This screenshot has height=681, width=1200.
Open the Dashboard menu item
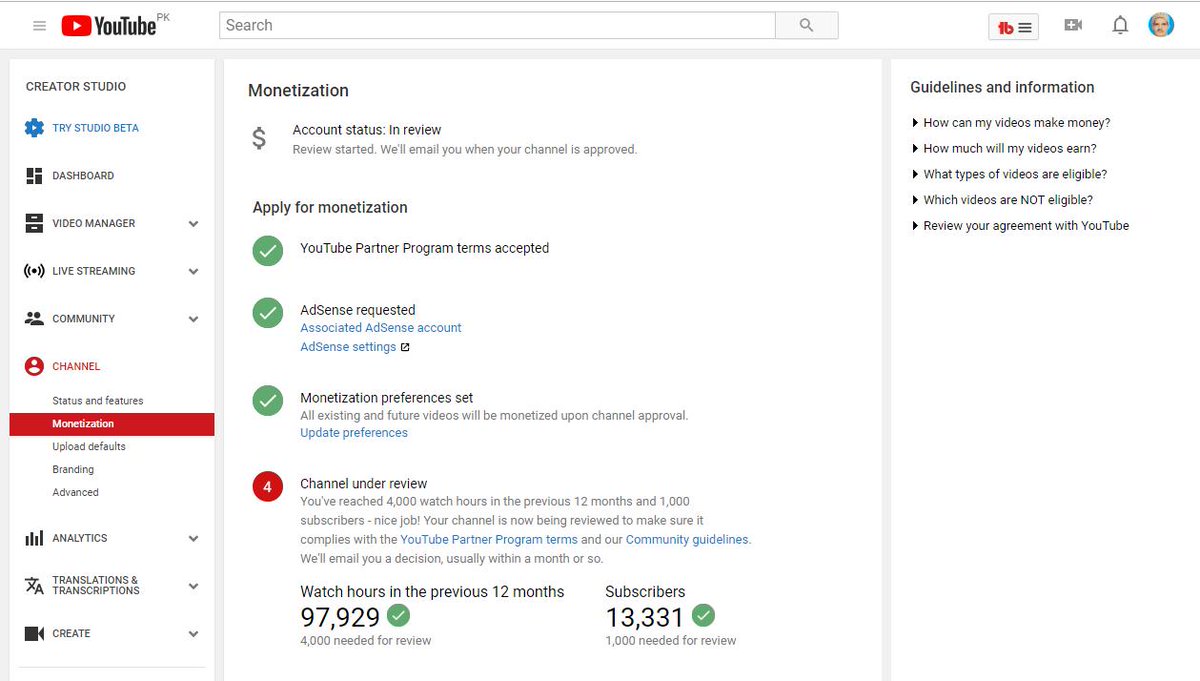pyautogui.click(x=83, y=176)
